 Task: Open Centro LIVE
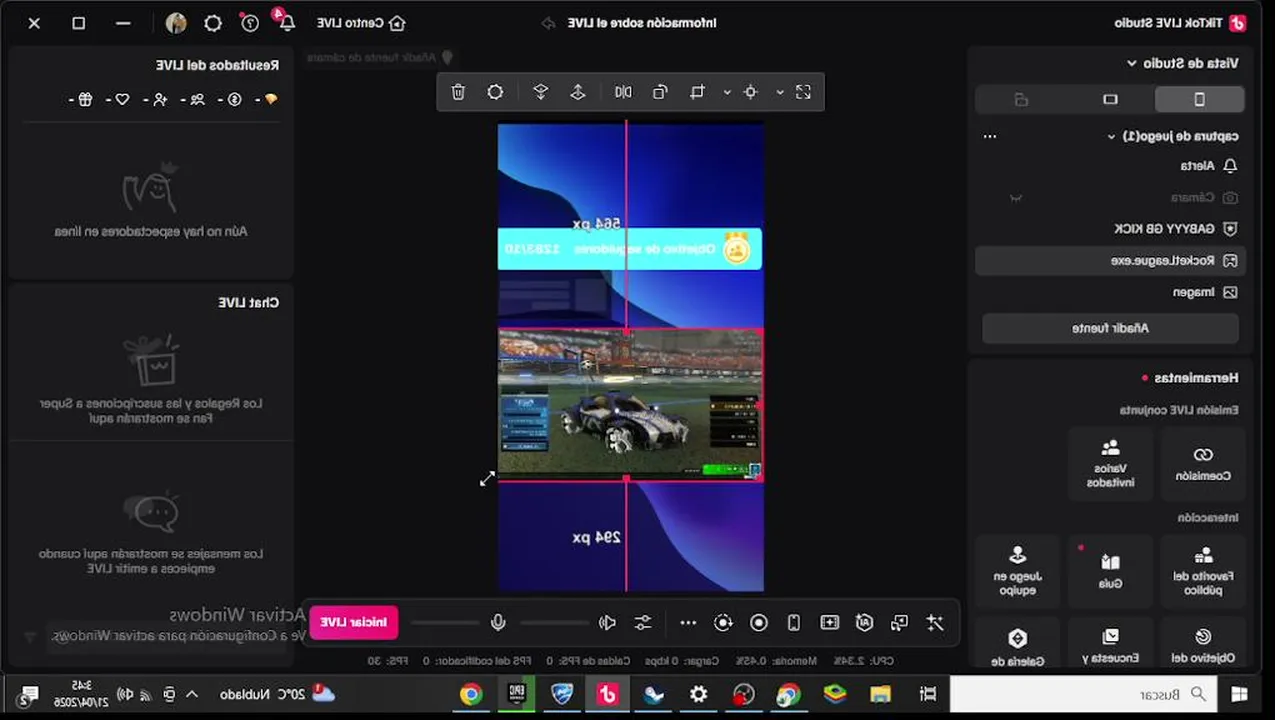tap(361, 23)
